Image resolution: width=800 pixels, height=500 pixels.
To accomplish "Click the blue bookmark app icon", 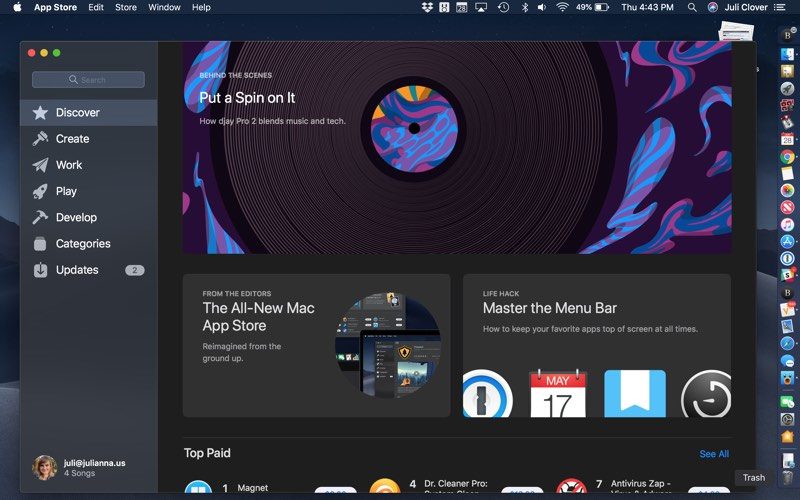I will point(635,393).
